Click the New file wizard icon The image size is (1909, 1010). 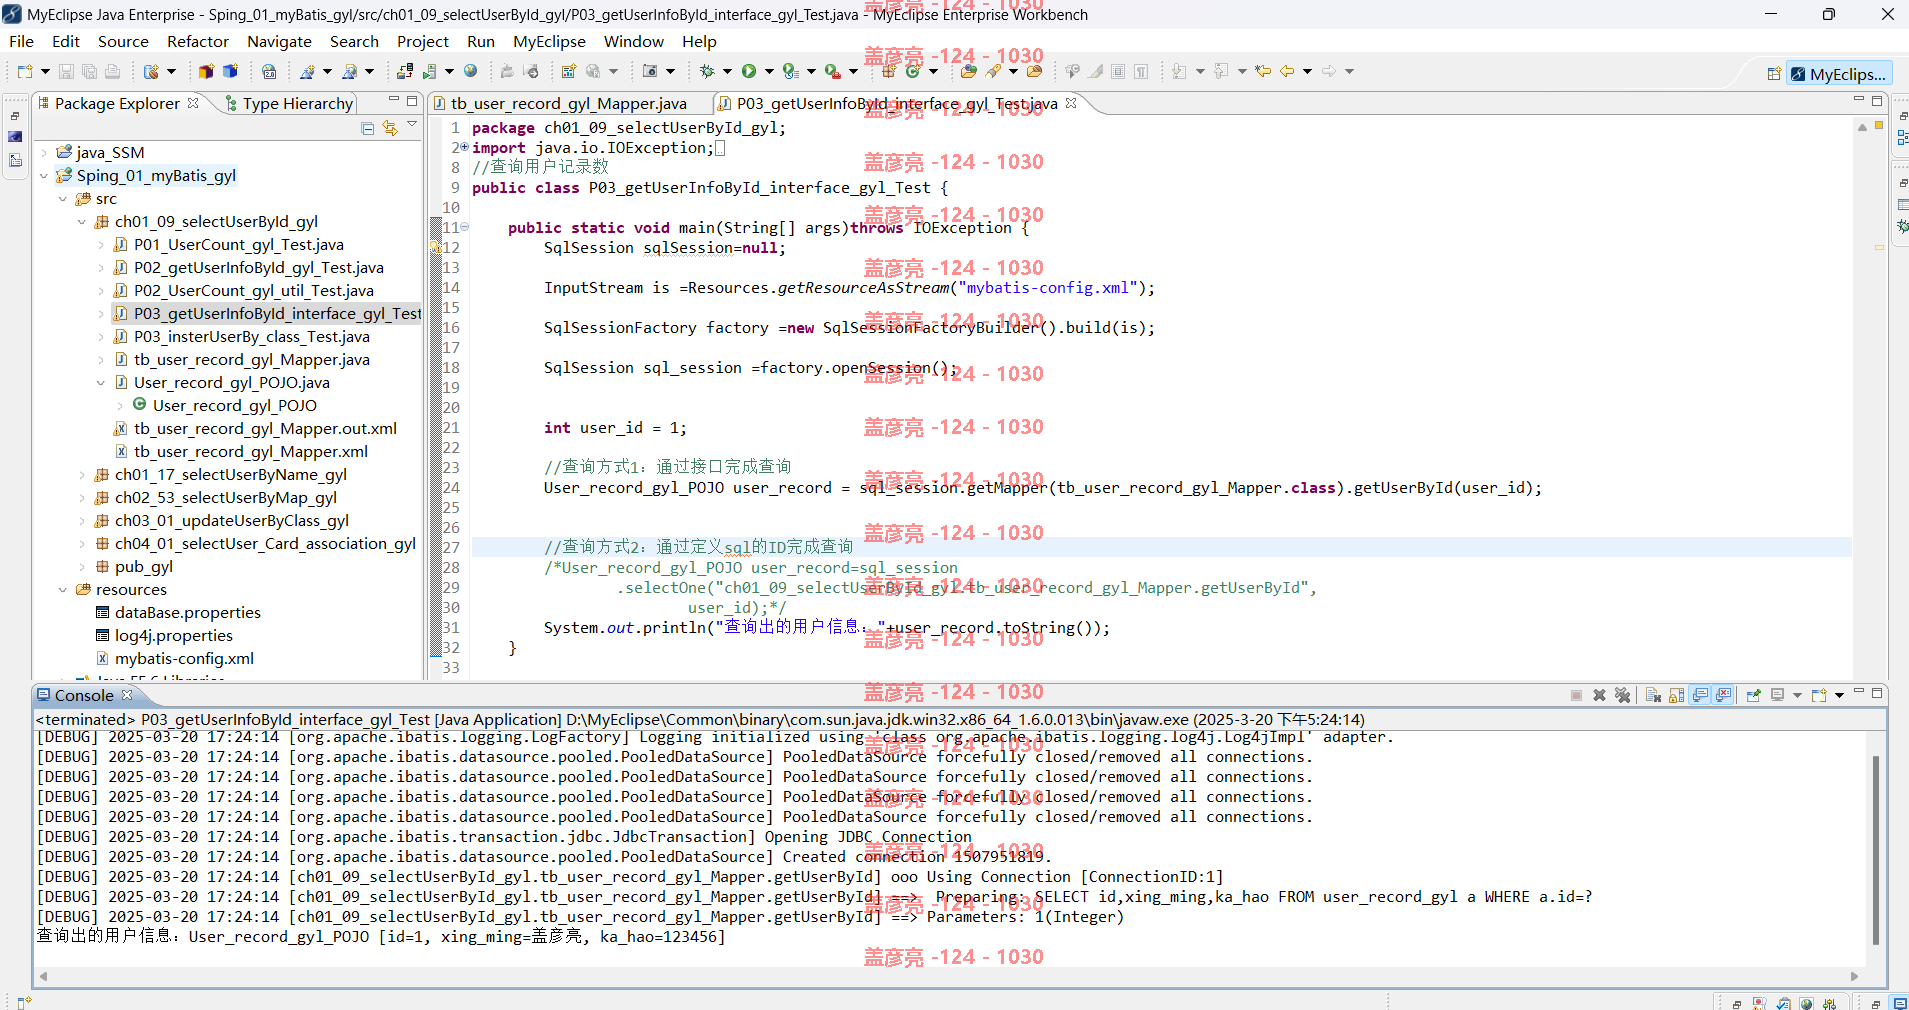tap(25, 71)
